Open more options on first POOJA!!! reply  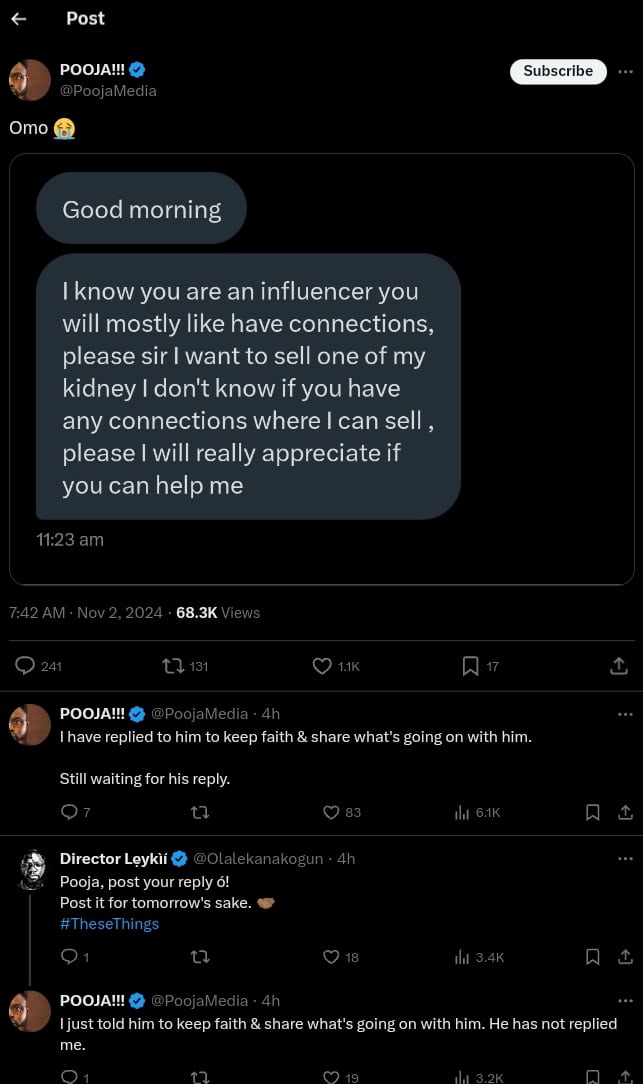[625, 714]
